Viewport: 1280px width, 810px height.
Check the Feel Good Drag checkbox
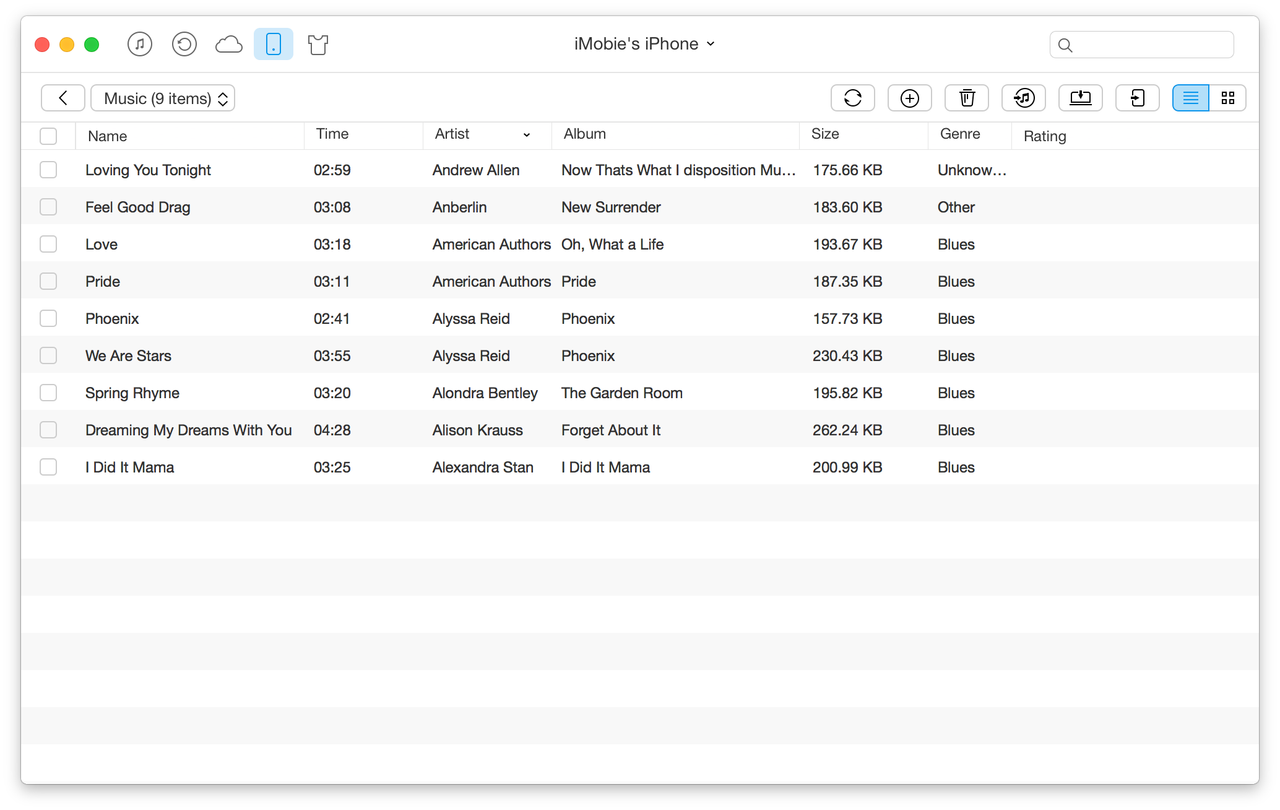[48, 207]
